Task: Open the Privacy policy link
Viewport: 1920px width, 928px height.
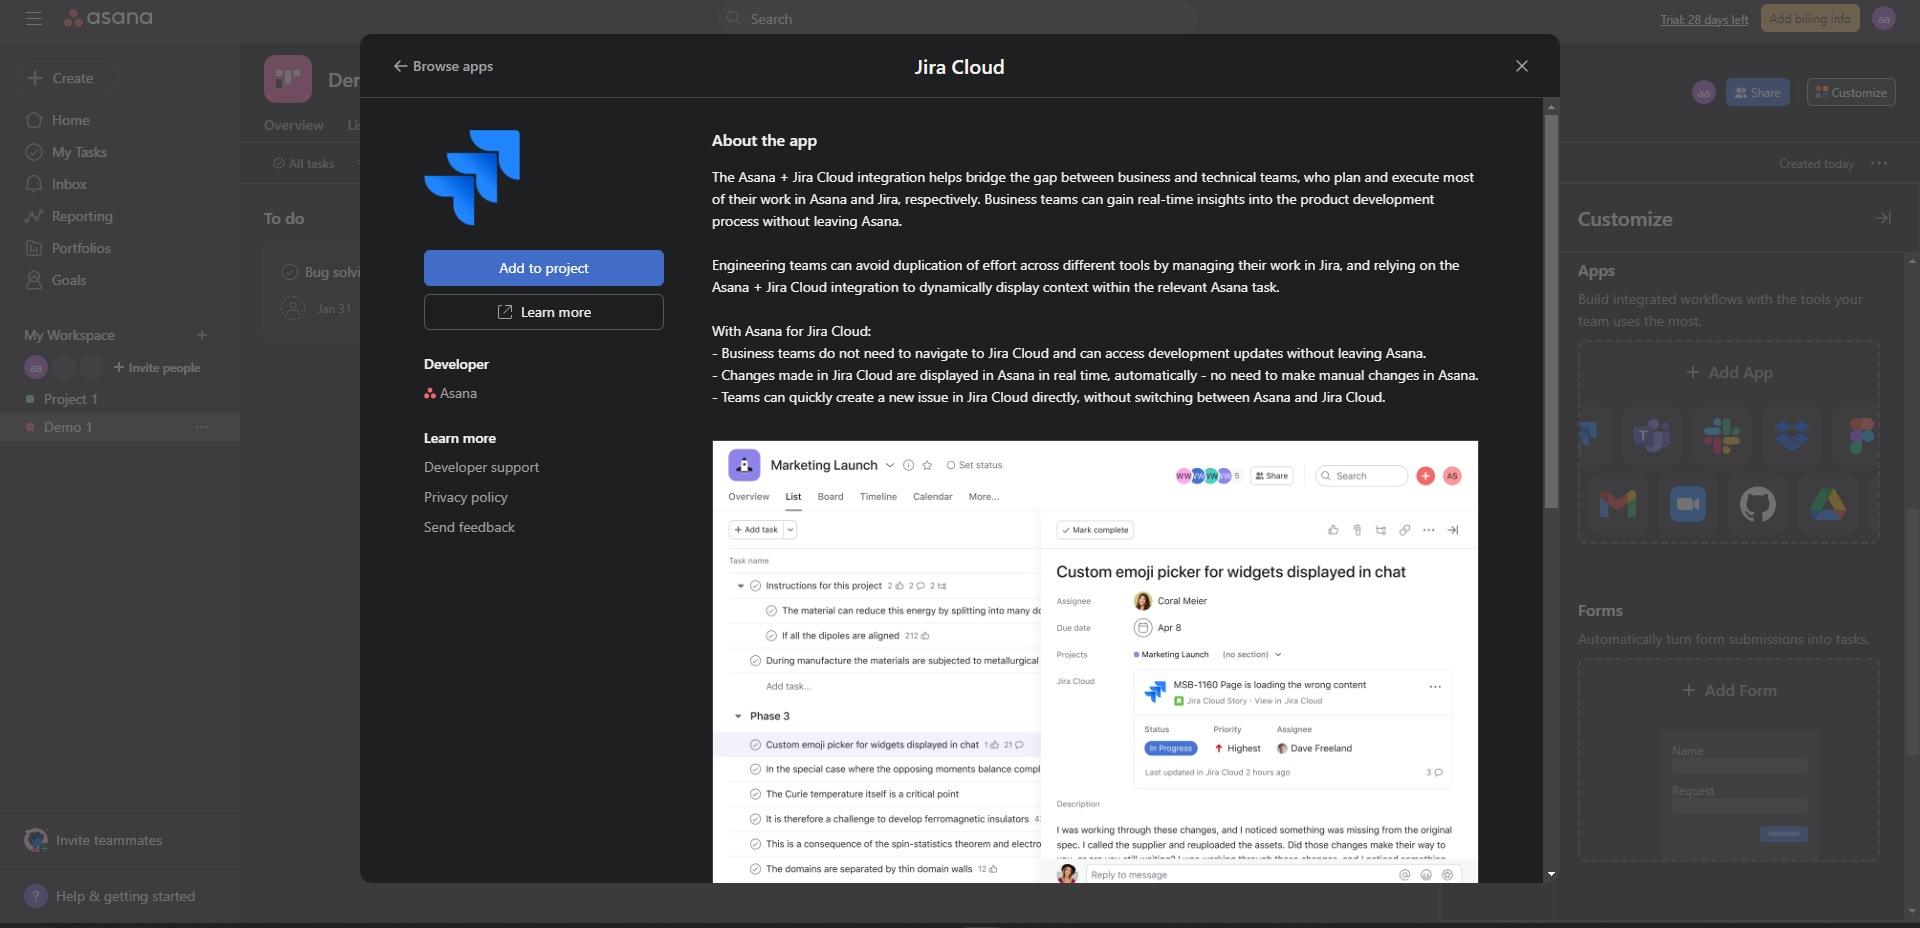Action: click(x=465, y=497)
